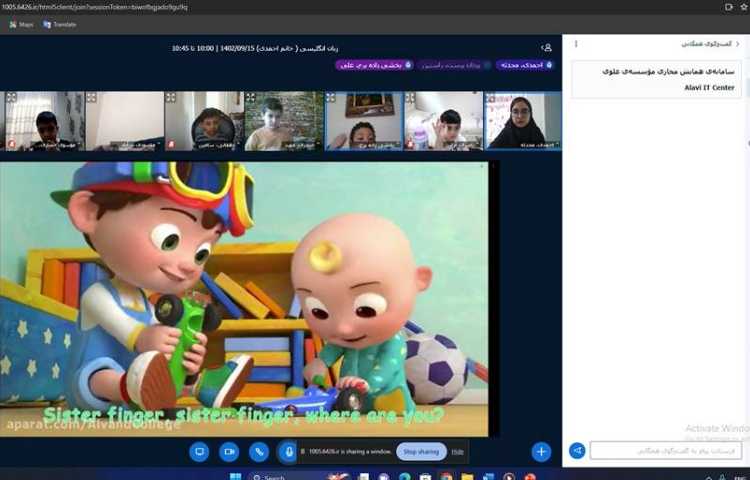The height and width of the screenshot is (480, 750).
Task: Toggle the webcam camera button
Action: (229, 452)
